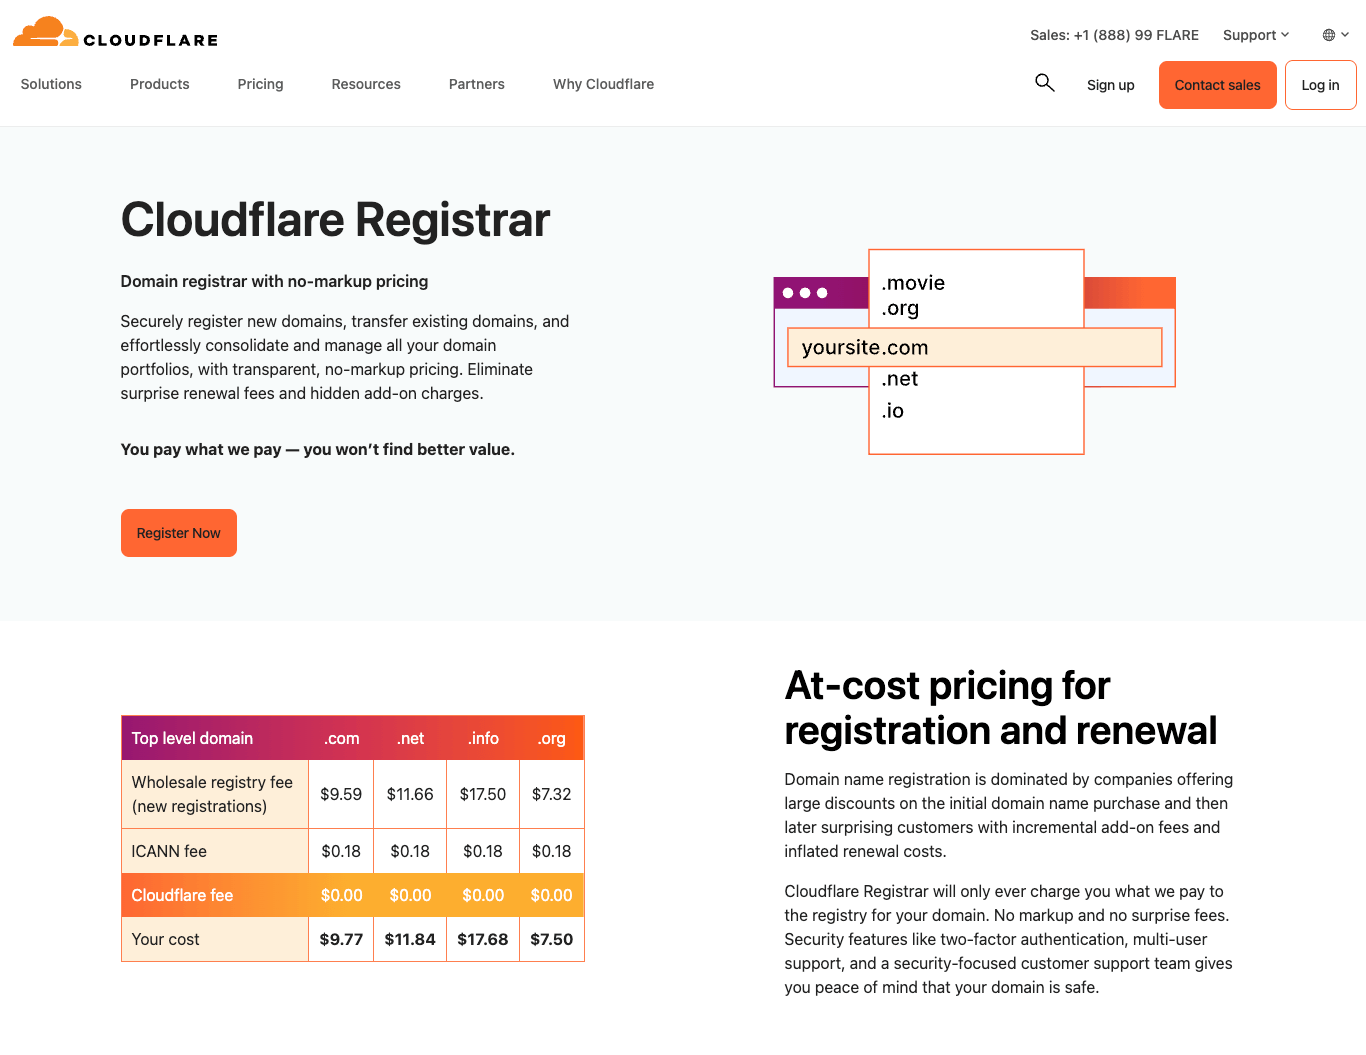Click the $11.66 wholesale fee cell
This screenshot has height=1055, width=1366.
coord(410,794)
